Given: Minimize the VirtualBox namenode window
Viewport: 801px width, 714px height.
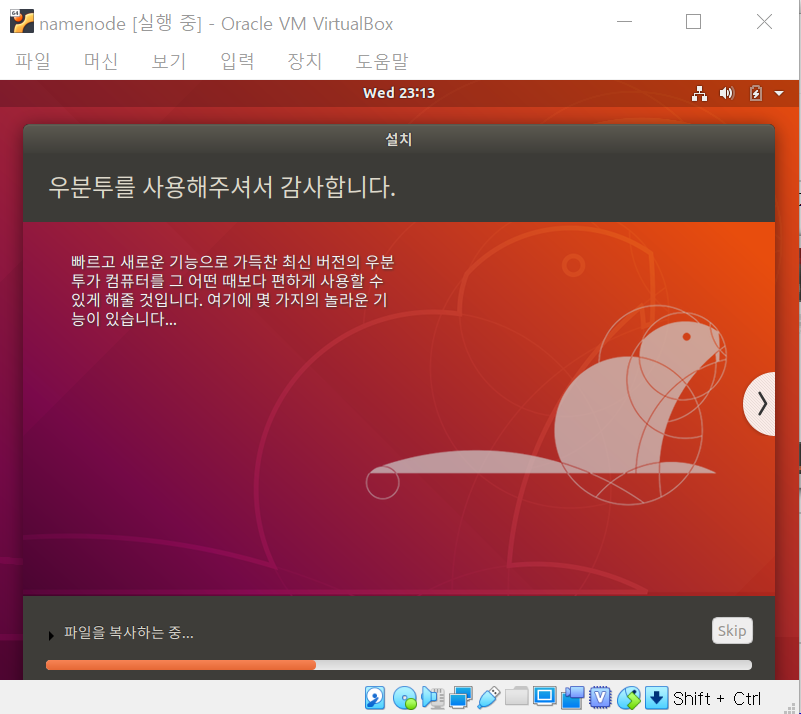Looking at the screenshot, I should 624,21.
